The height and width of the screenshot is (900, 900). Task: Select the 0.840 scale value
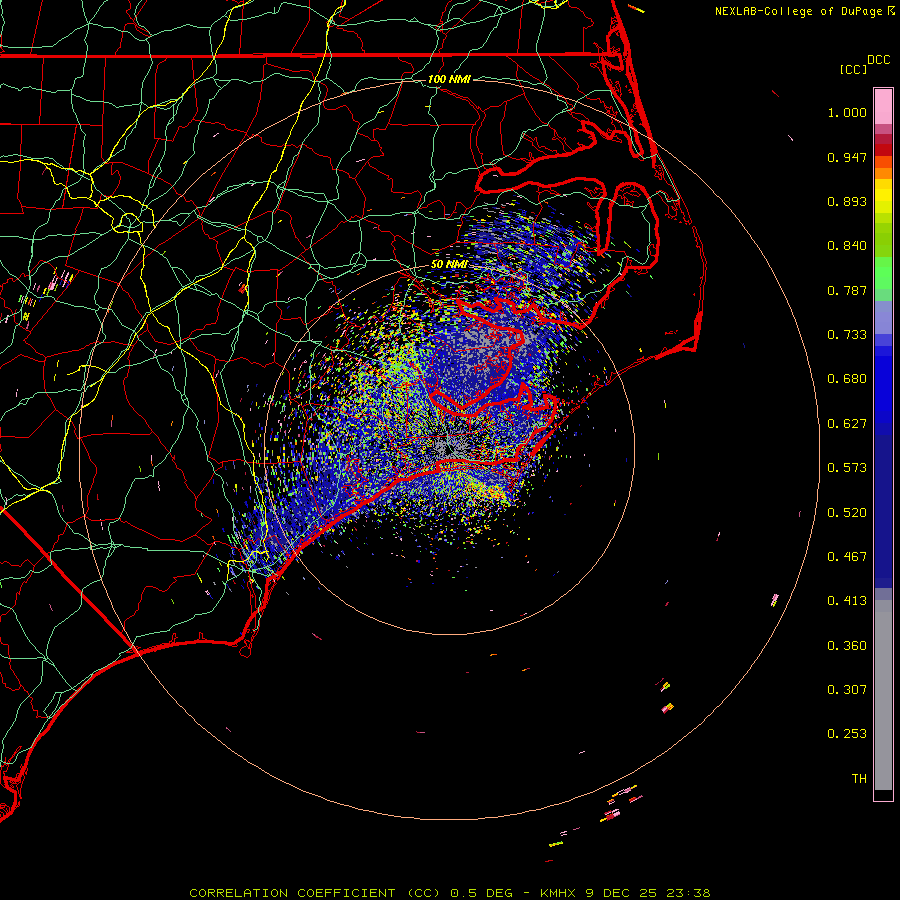coord(847,246)
